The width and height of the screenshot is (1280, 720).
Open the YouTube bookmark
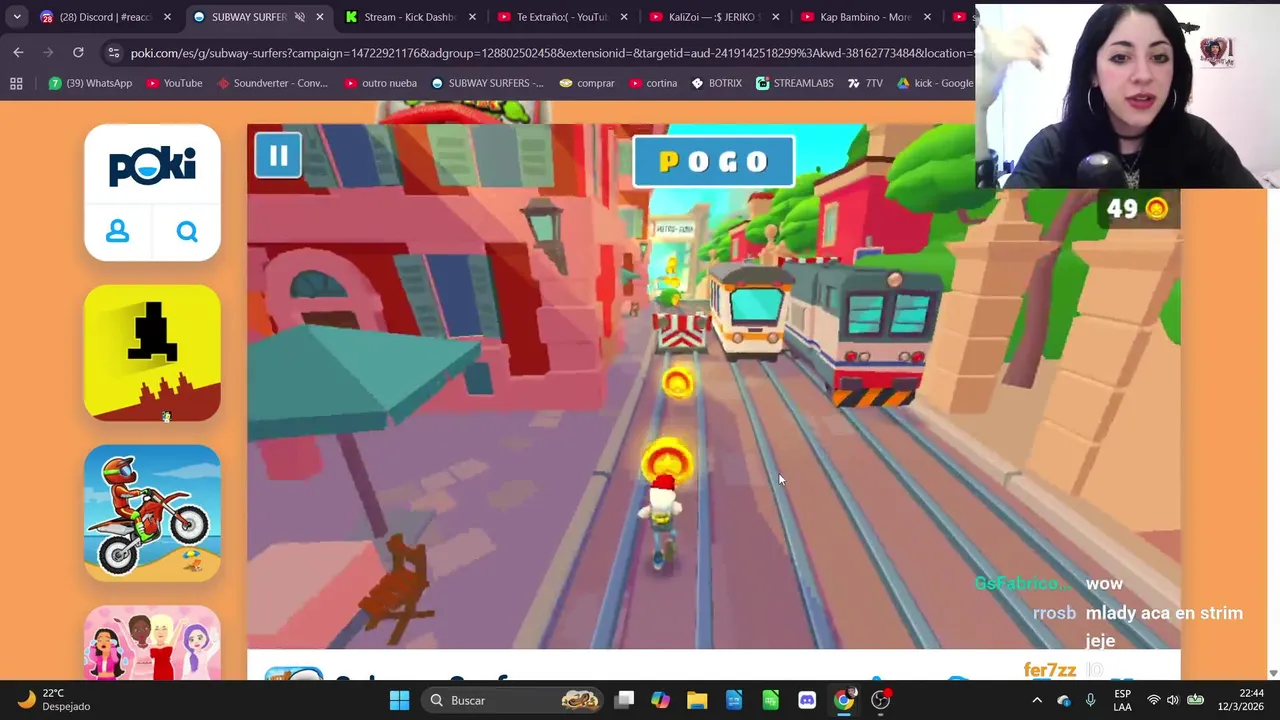(174, 83)
